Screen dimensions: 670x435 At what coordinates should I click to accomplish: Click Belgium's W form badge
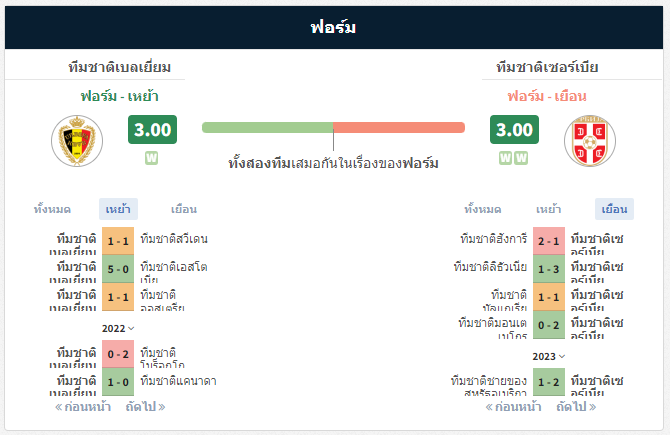tap(151, 158)
